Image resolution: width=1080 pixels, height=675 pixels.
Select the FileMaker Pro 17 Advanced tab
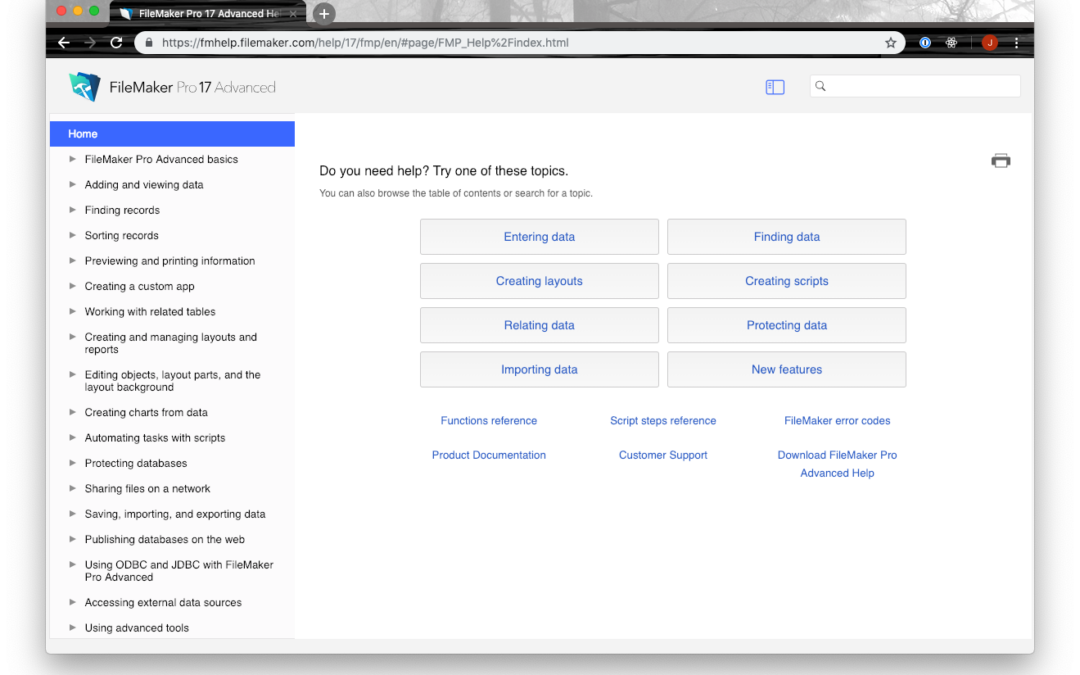pyautogui.click(x=208, y=14)
